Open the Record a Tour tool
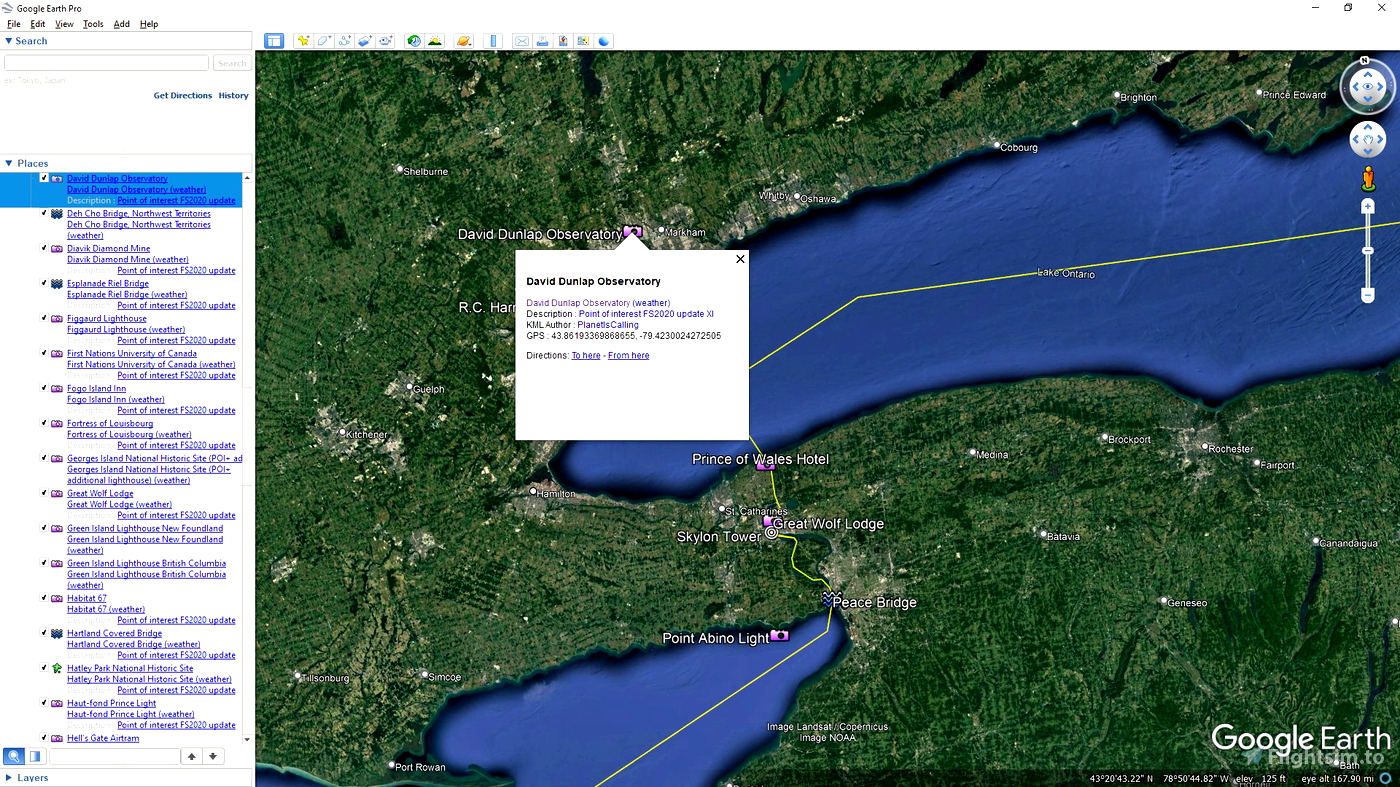 [386, 40]
